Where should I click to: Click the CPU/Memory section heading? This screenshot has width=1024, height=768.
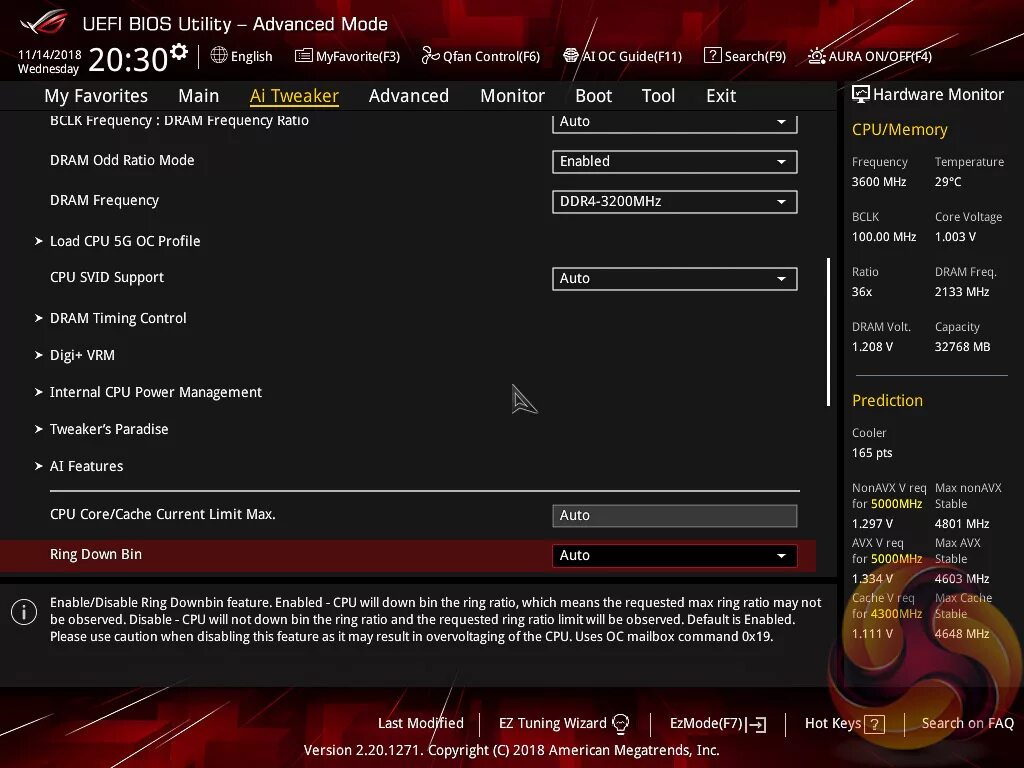pyautogui.click(x=900, y=130)
